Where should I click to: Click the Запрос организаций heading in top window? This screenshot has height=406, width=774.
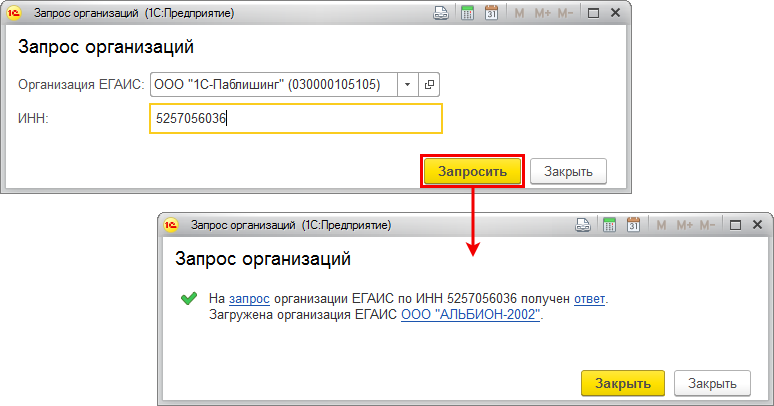(106, 47)
